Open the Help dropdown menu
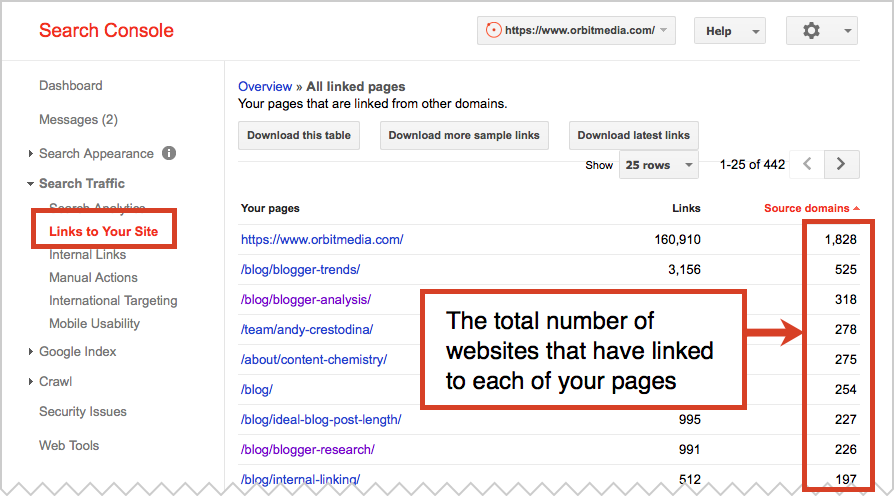894x496 pixels. (x=729, y=31)
